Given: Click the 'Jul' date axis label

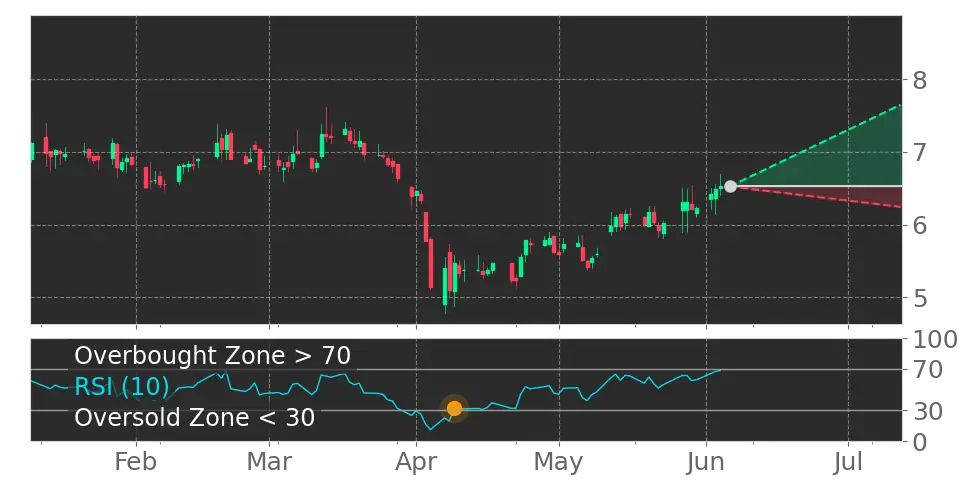Looking at the screenshot, I should (x=847, y=462).
